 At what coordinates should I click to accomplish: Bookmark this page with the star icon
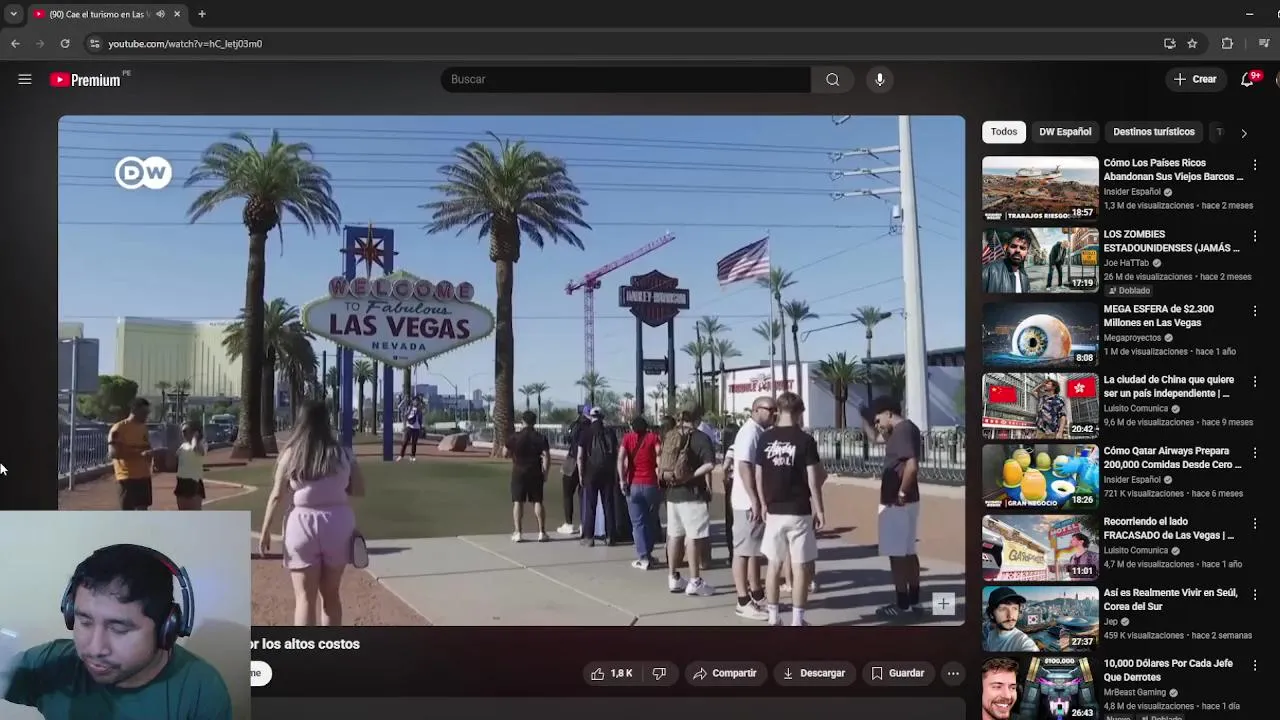(1192, 43)
